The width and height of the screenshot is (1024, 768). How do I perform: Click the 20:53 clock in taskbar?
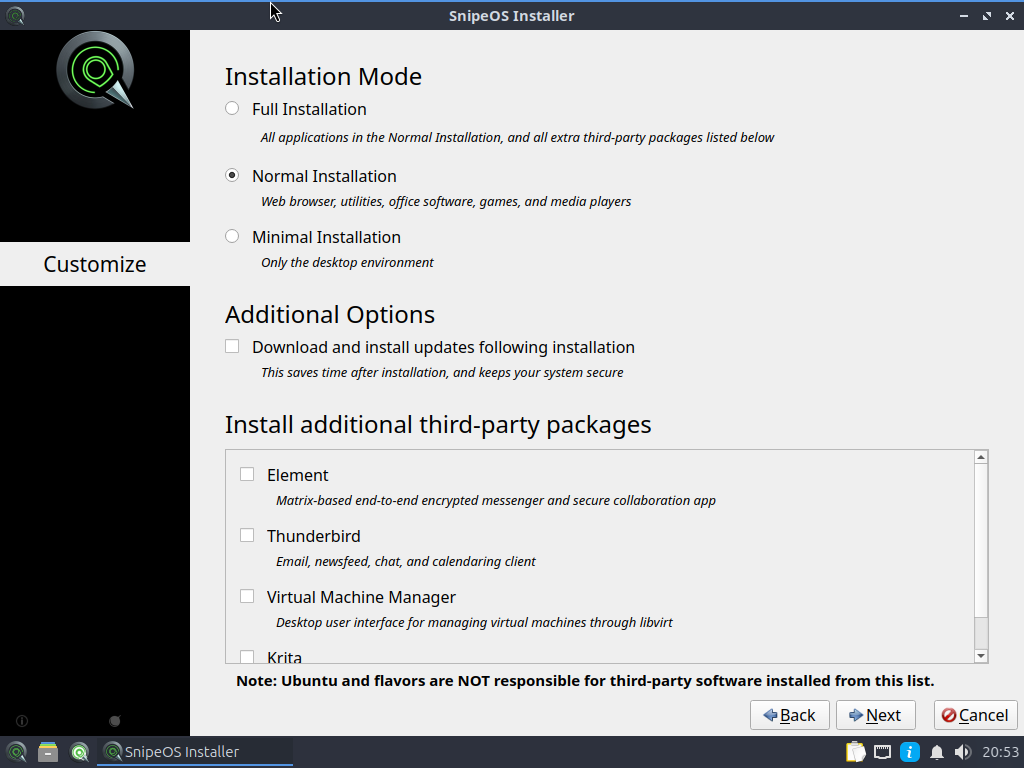[1000, 752]
